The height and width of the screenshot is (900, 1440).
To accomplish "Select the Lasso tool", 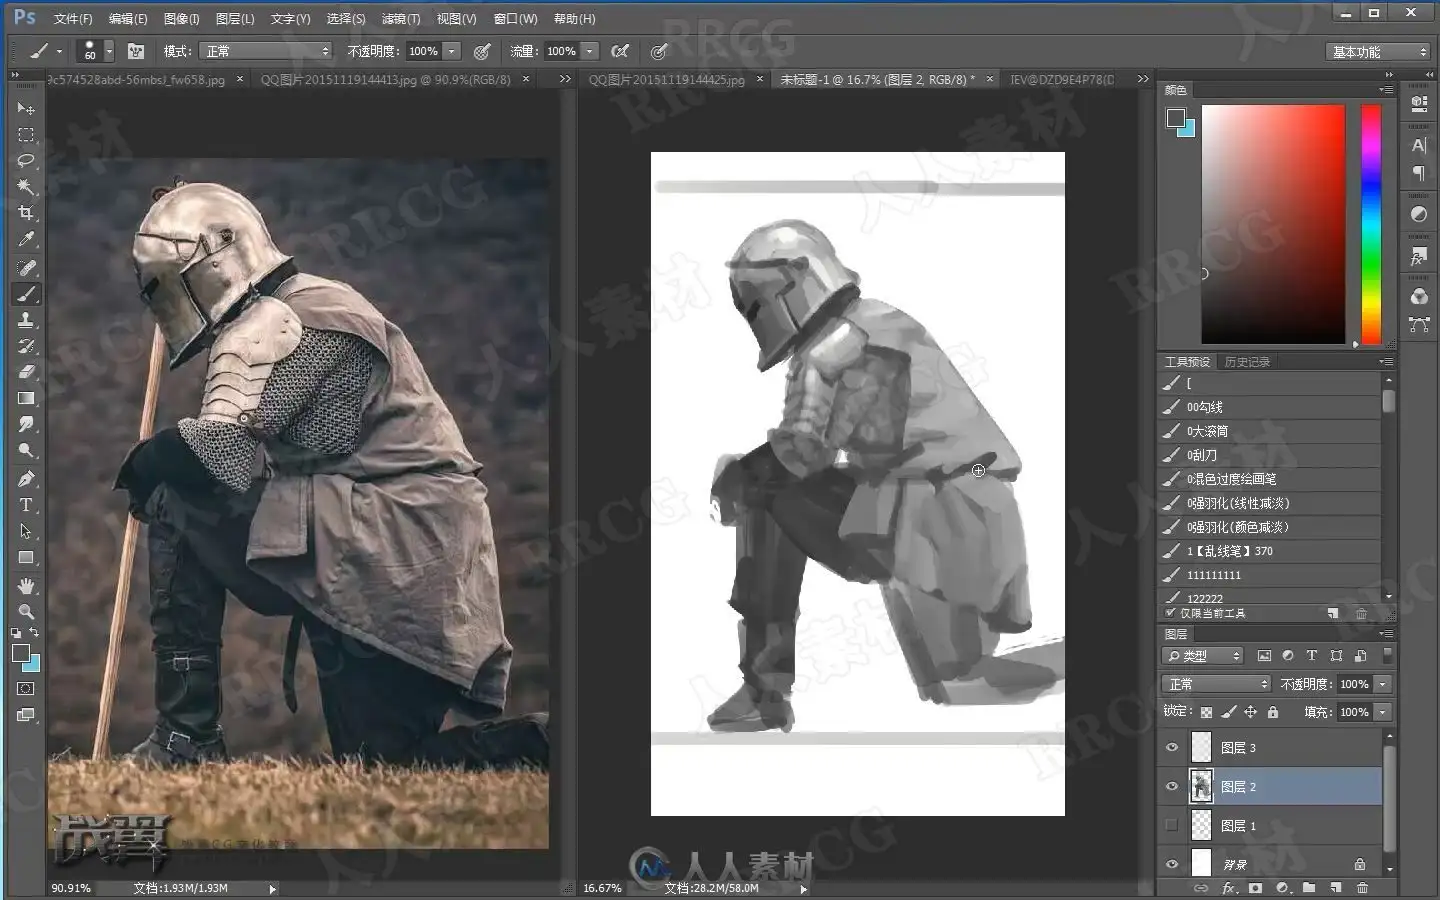I will (26, 161).
